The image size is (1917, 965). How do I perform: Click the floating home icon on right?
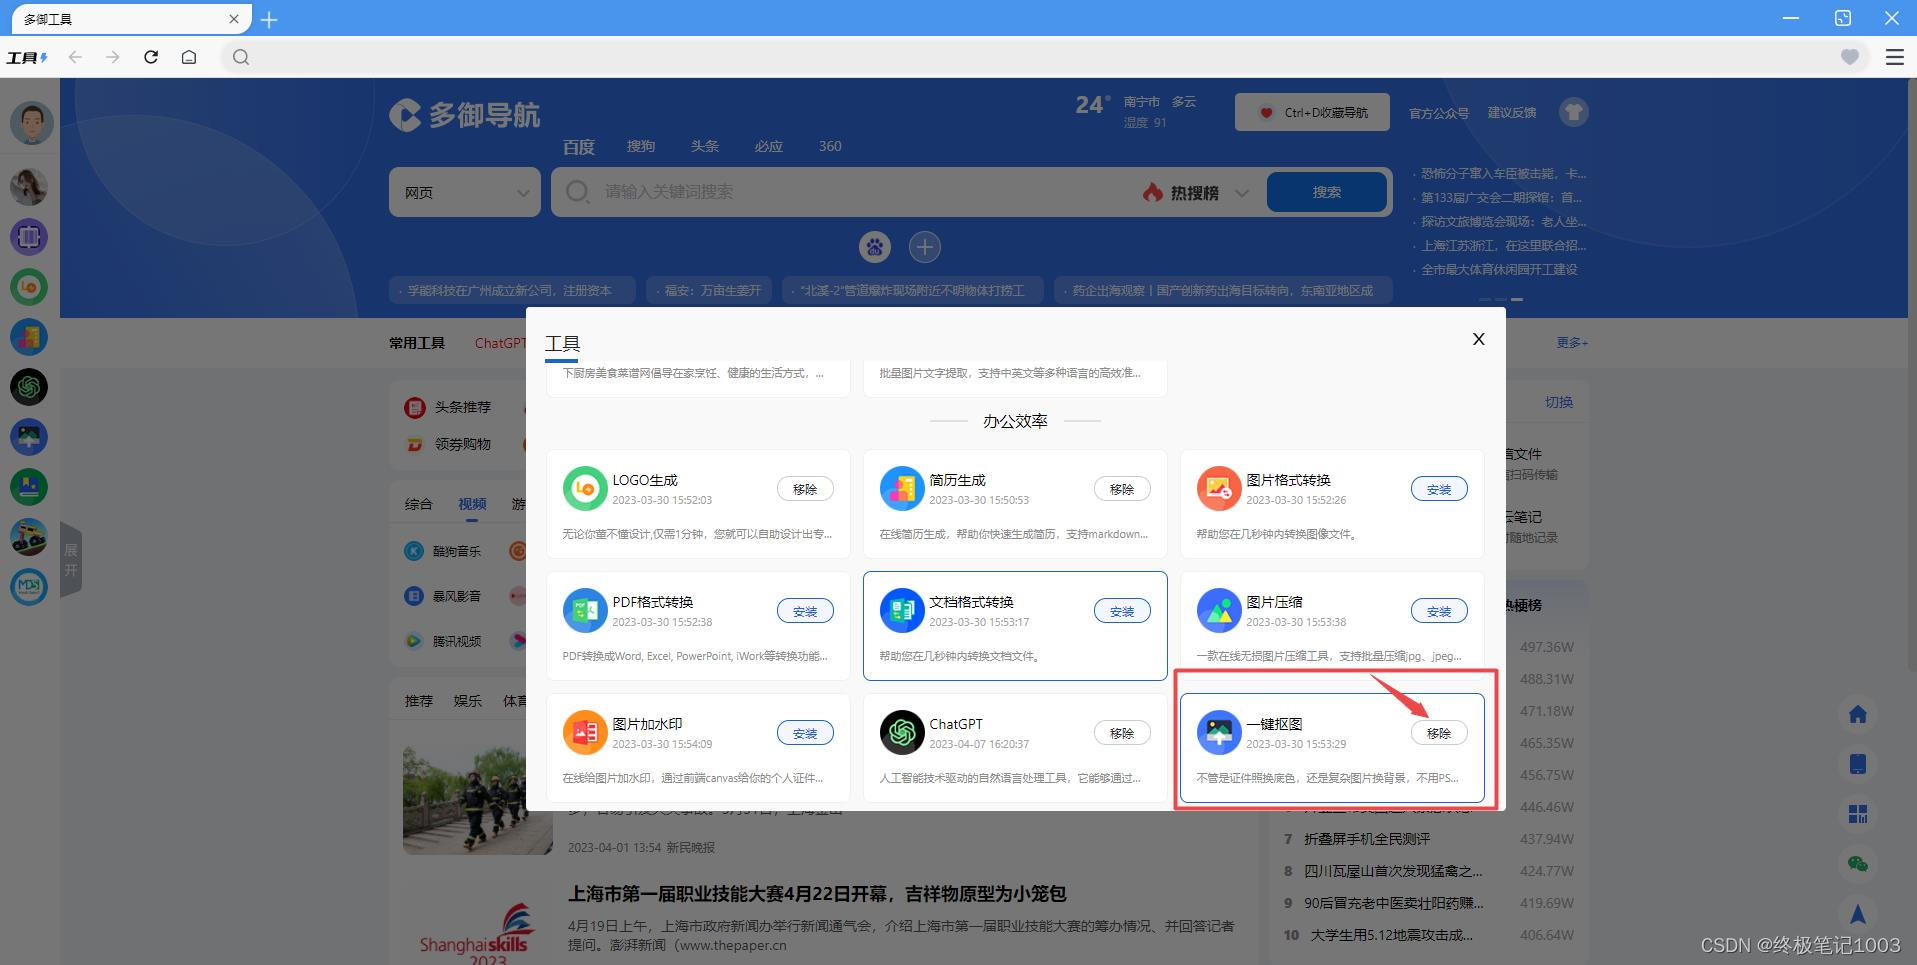[x=1858, y=714]
